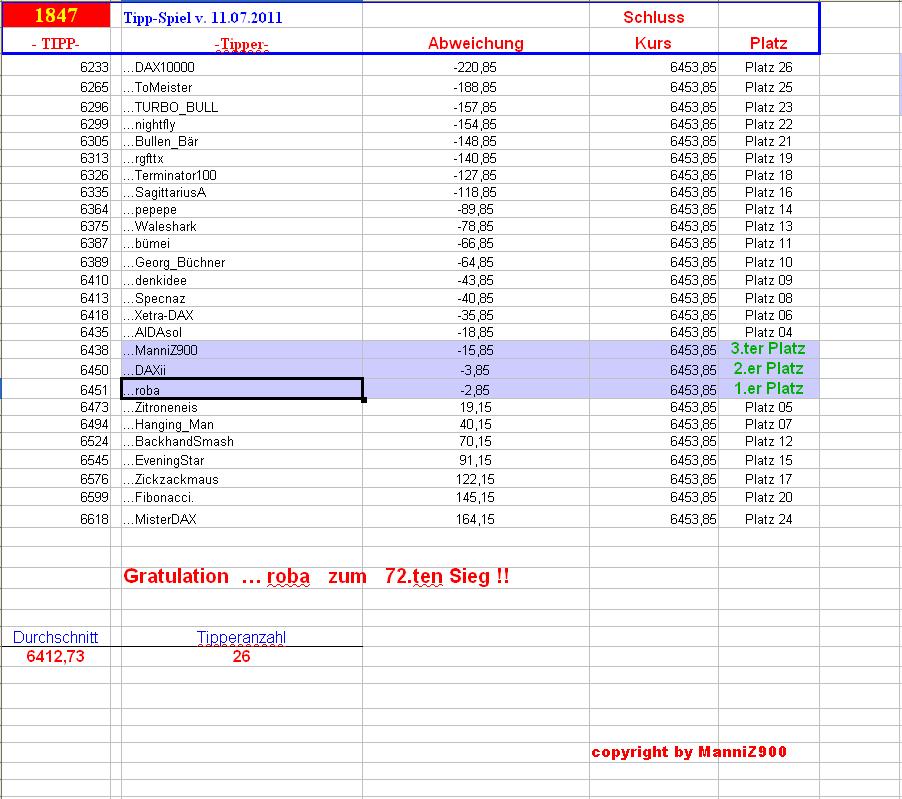Viewport: 902px width, 799px height.
Task: Click the 'Platz 09' cell
Action: (769, 280)
